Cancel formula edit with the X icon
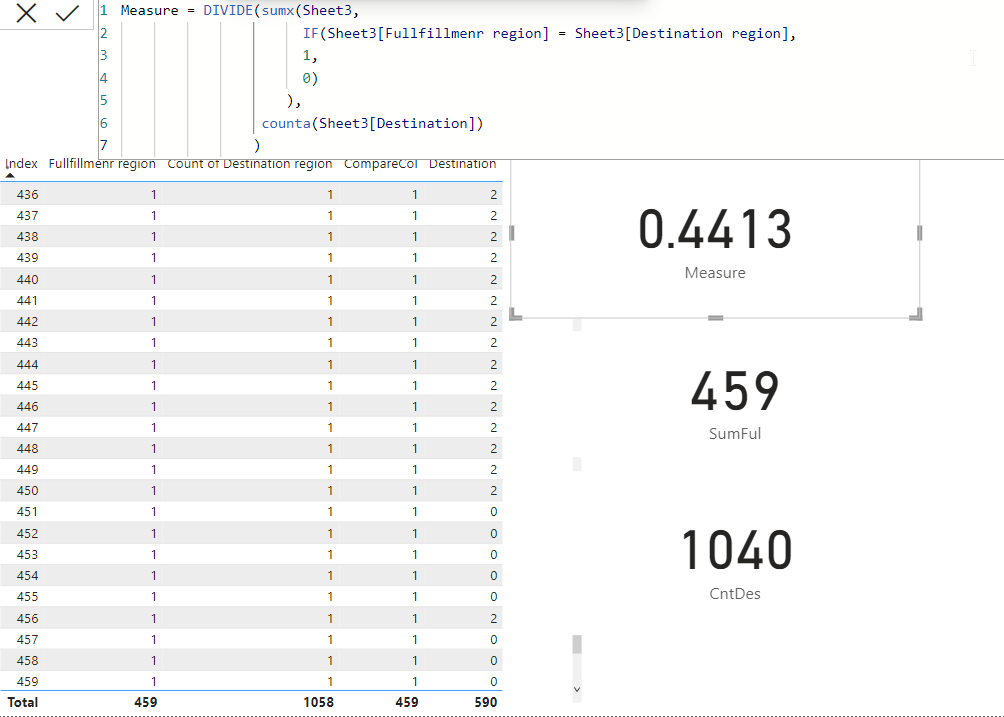The image size is (1004, 717). point(26,13)
